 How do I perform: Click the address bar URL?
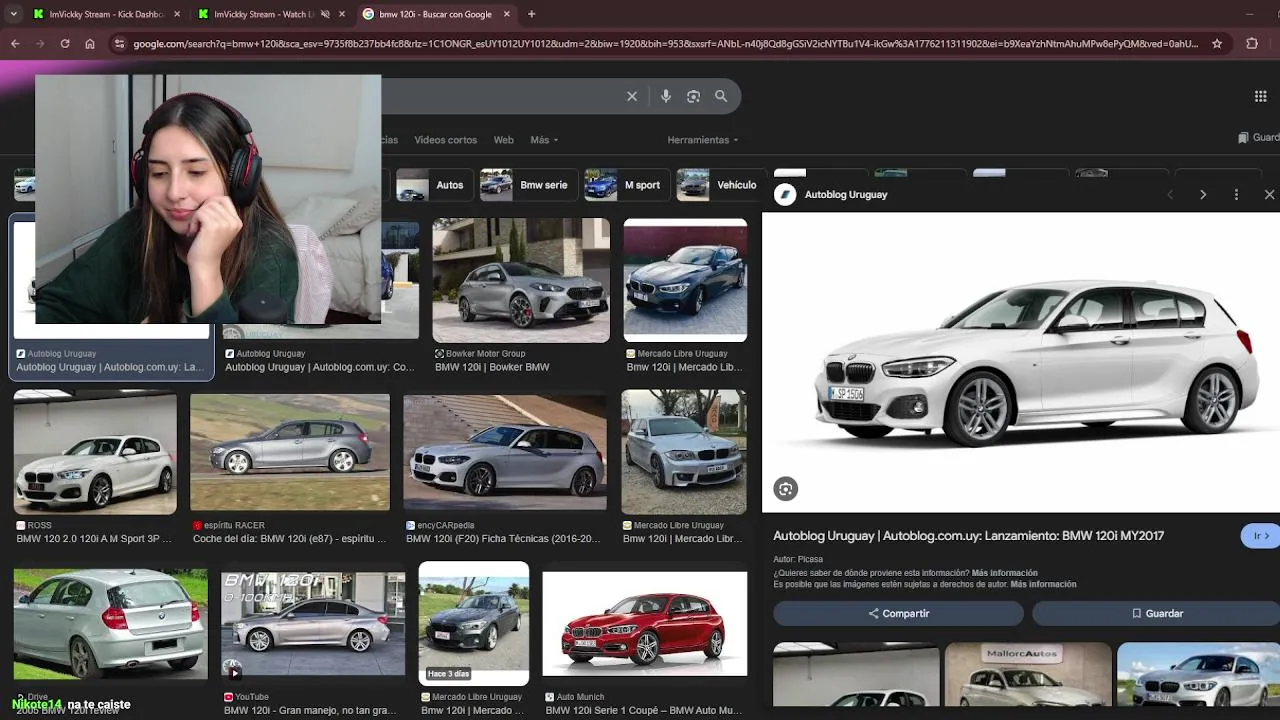coord(665,44)
